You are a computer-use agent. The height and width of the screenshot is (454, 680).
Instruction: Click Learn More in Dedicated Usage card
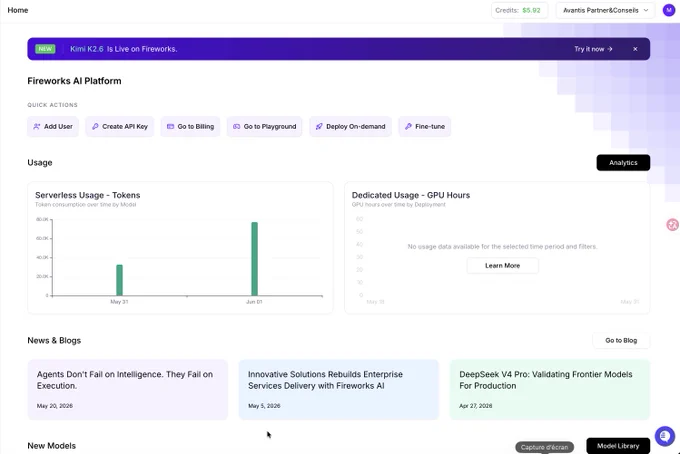coord(503,265)
